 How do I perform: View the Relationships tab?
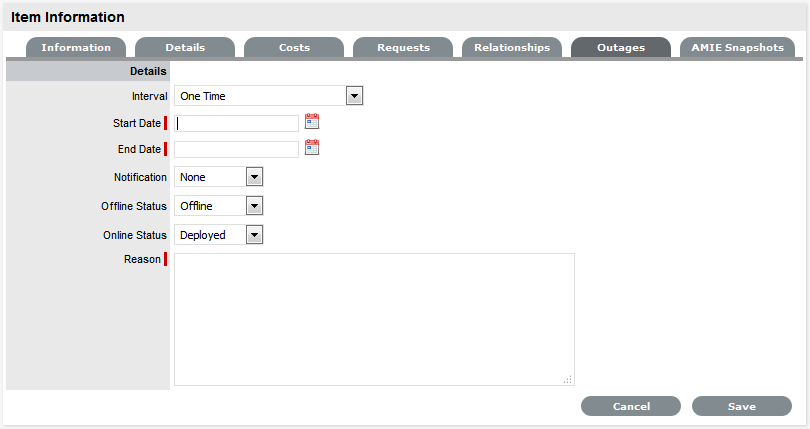(x=512, y=48)
